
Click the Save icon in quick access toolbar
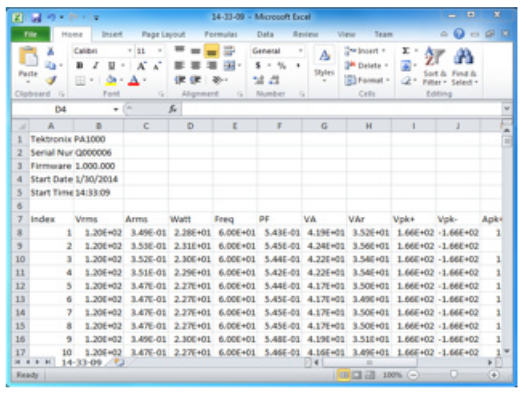pos(36,17)
